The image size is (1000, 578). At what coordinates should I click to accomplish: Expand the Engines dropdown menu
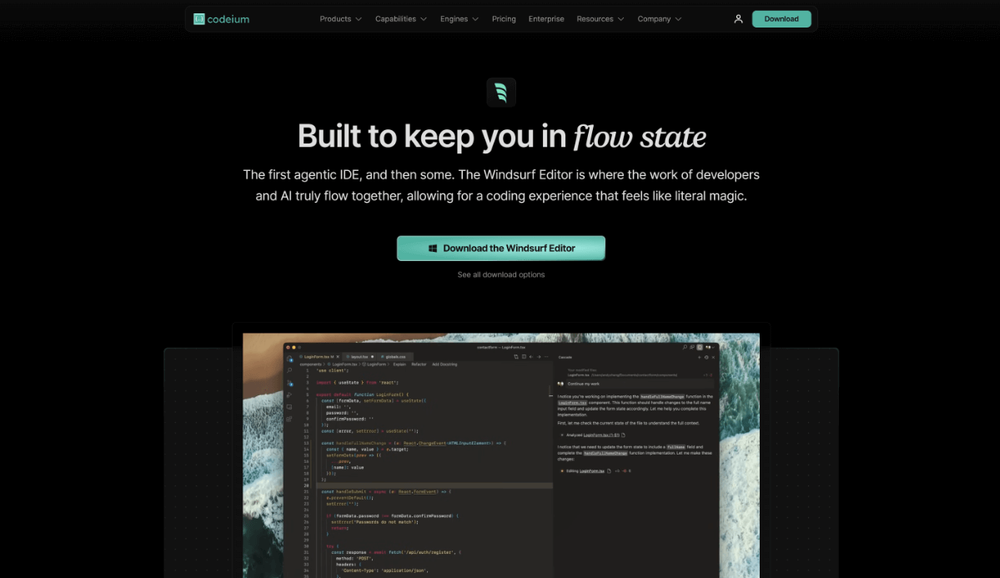[459, 19]
